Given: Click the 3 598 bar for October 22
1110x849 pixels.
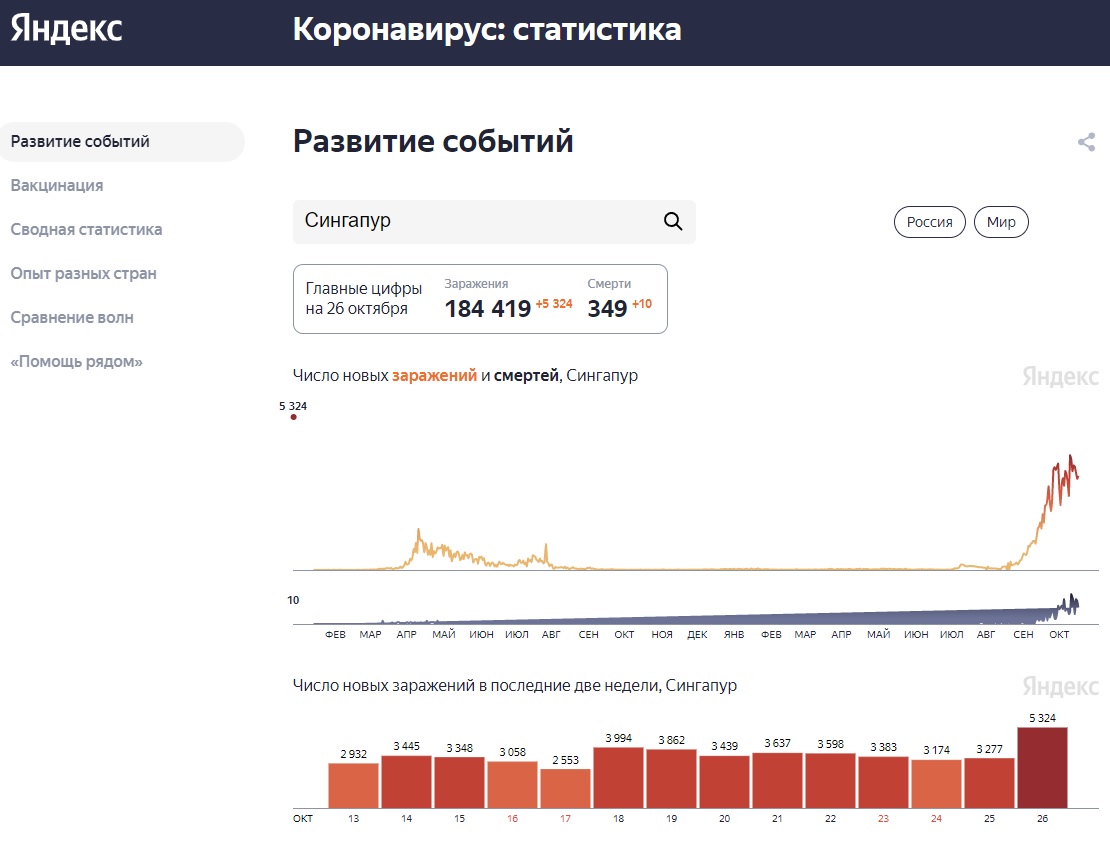Looking at the screenshot, I should 830,780.
